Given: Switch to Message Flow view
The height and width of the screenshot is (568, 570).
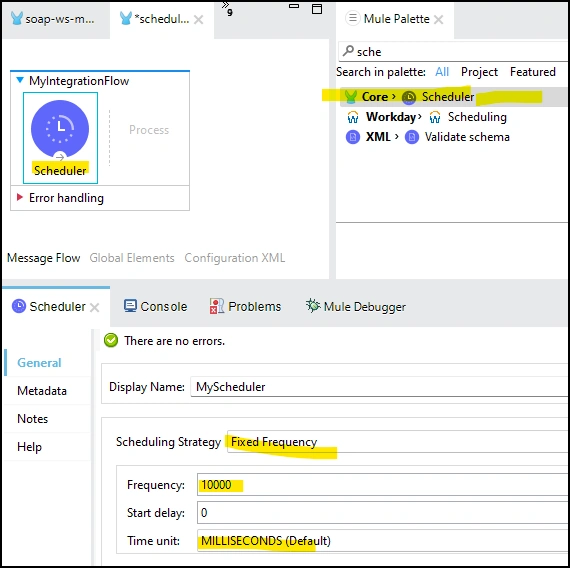Looking at the screenshot, I should pyautogui.click(x=43, y=258).
